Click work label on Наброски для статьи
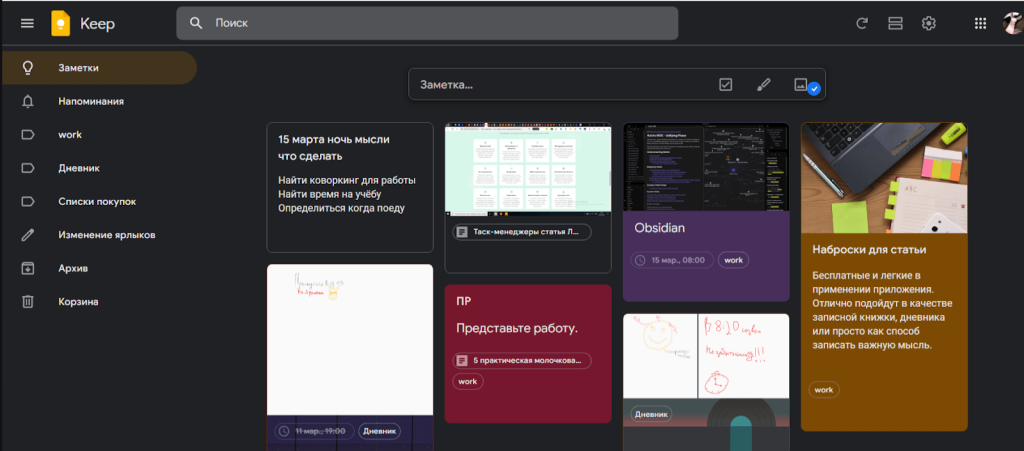The height and width of the screenshot is (451, 1024). [x=824, y=390]
